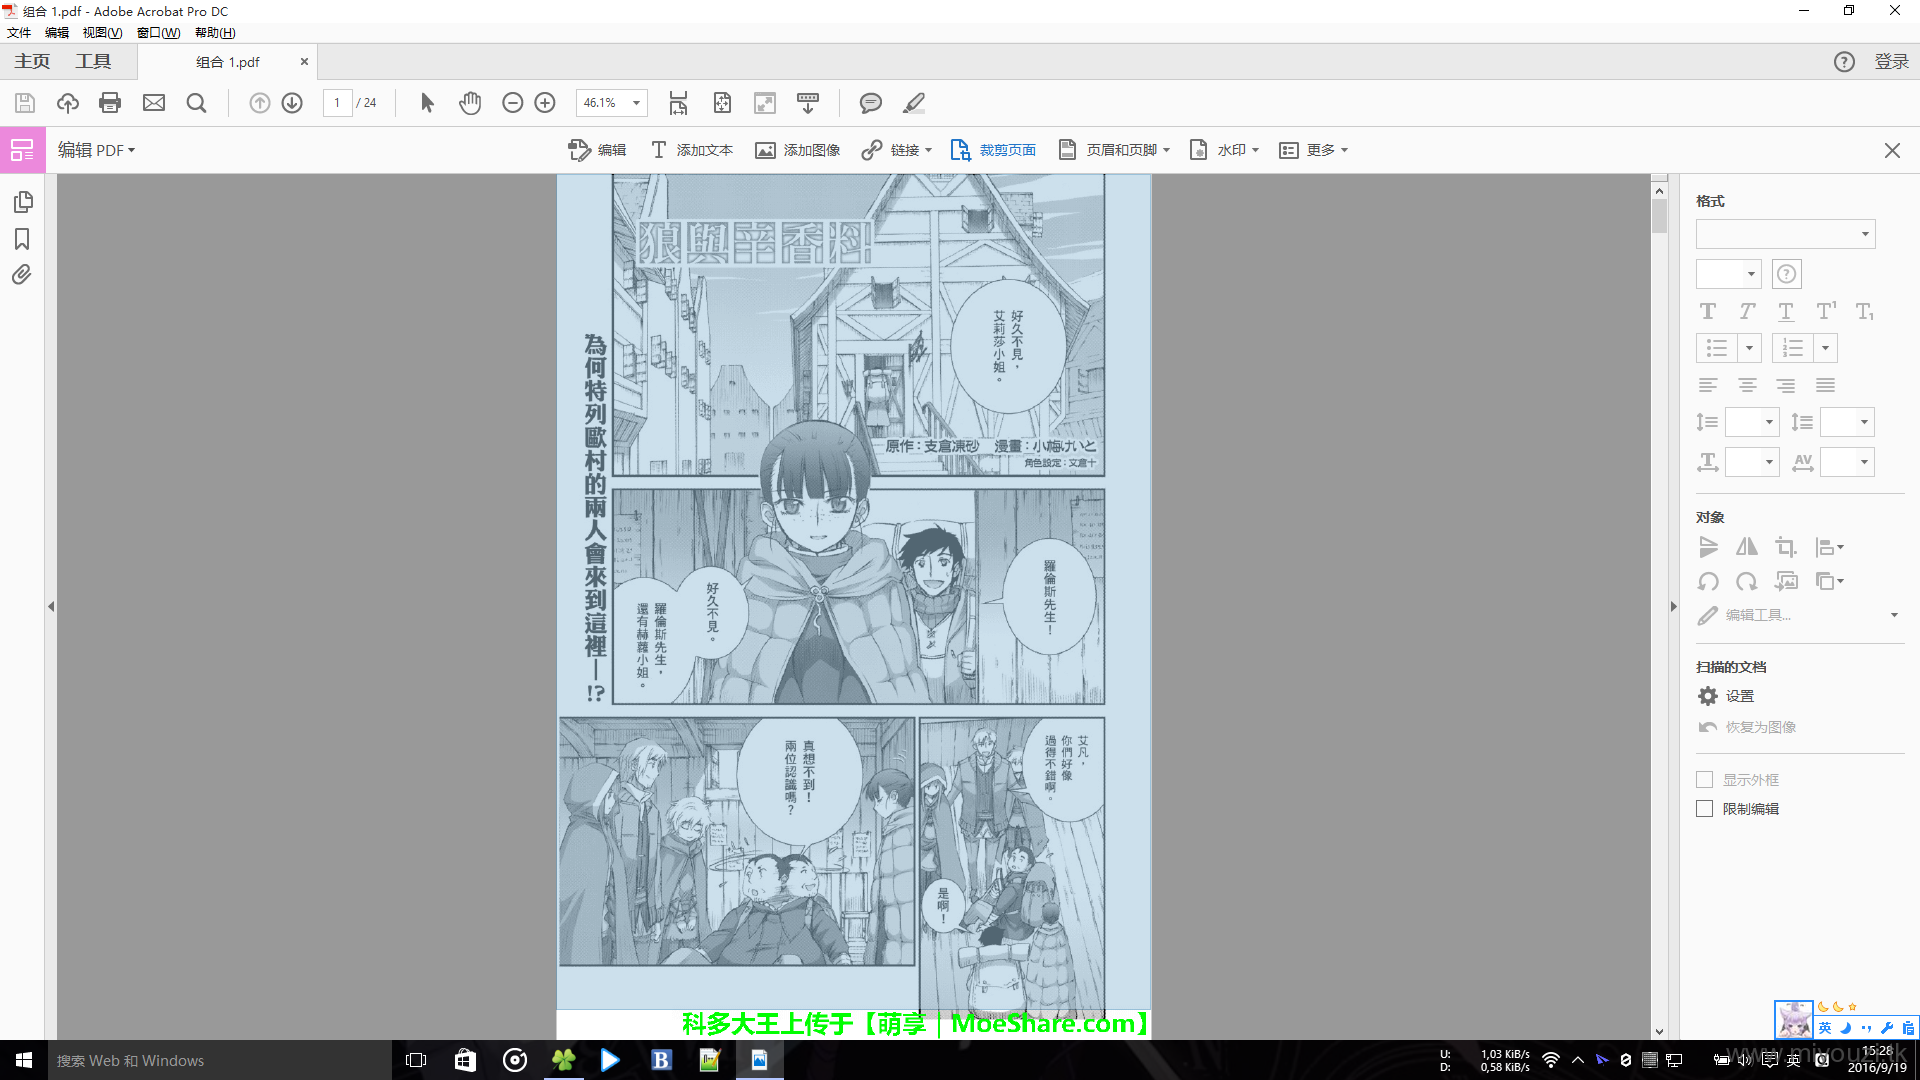Switch to the 主页 tab
Image resolution: width=1920 pixels, height=1080 pixels.
(32, 62)
